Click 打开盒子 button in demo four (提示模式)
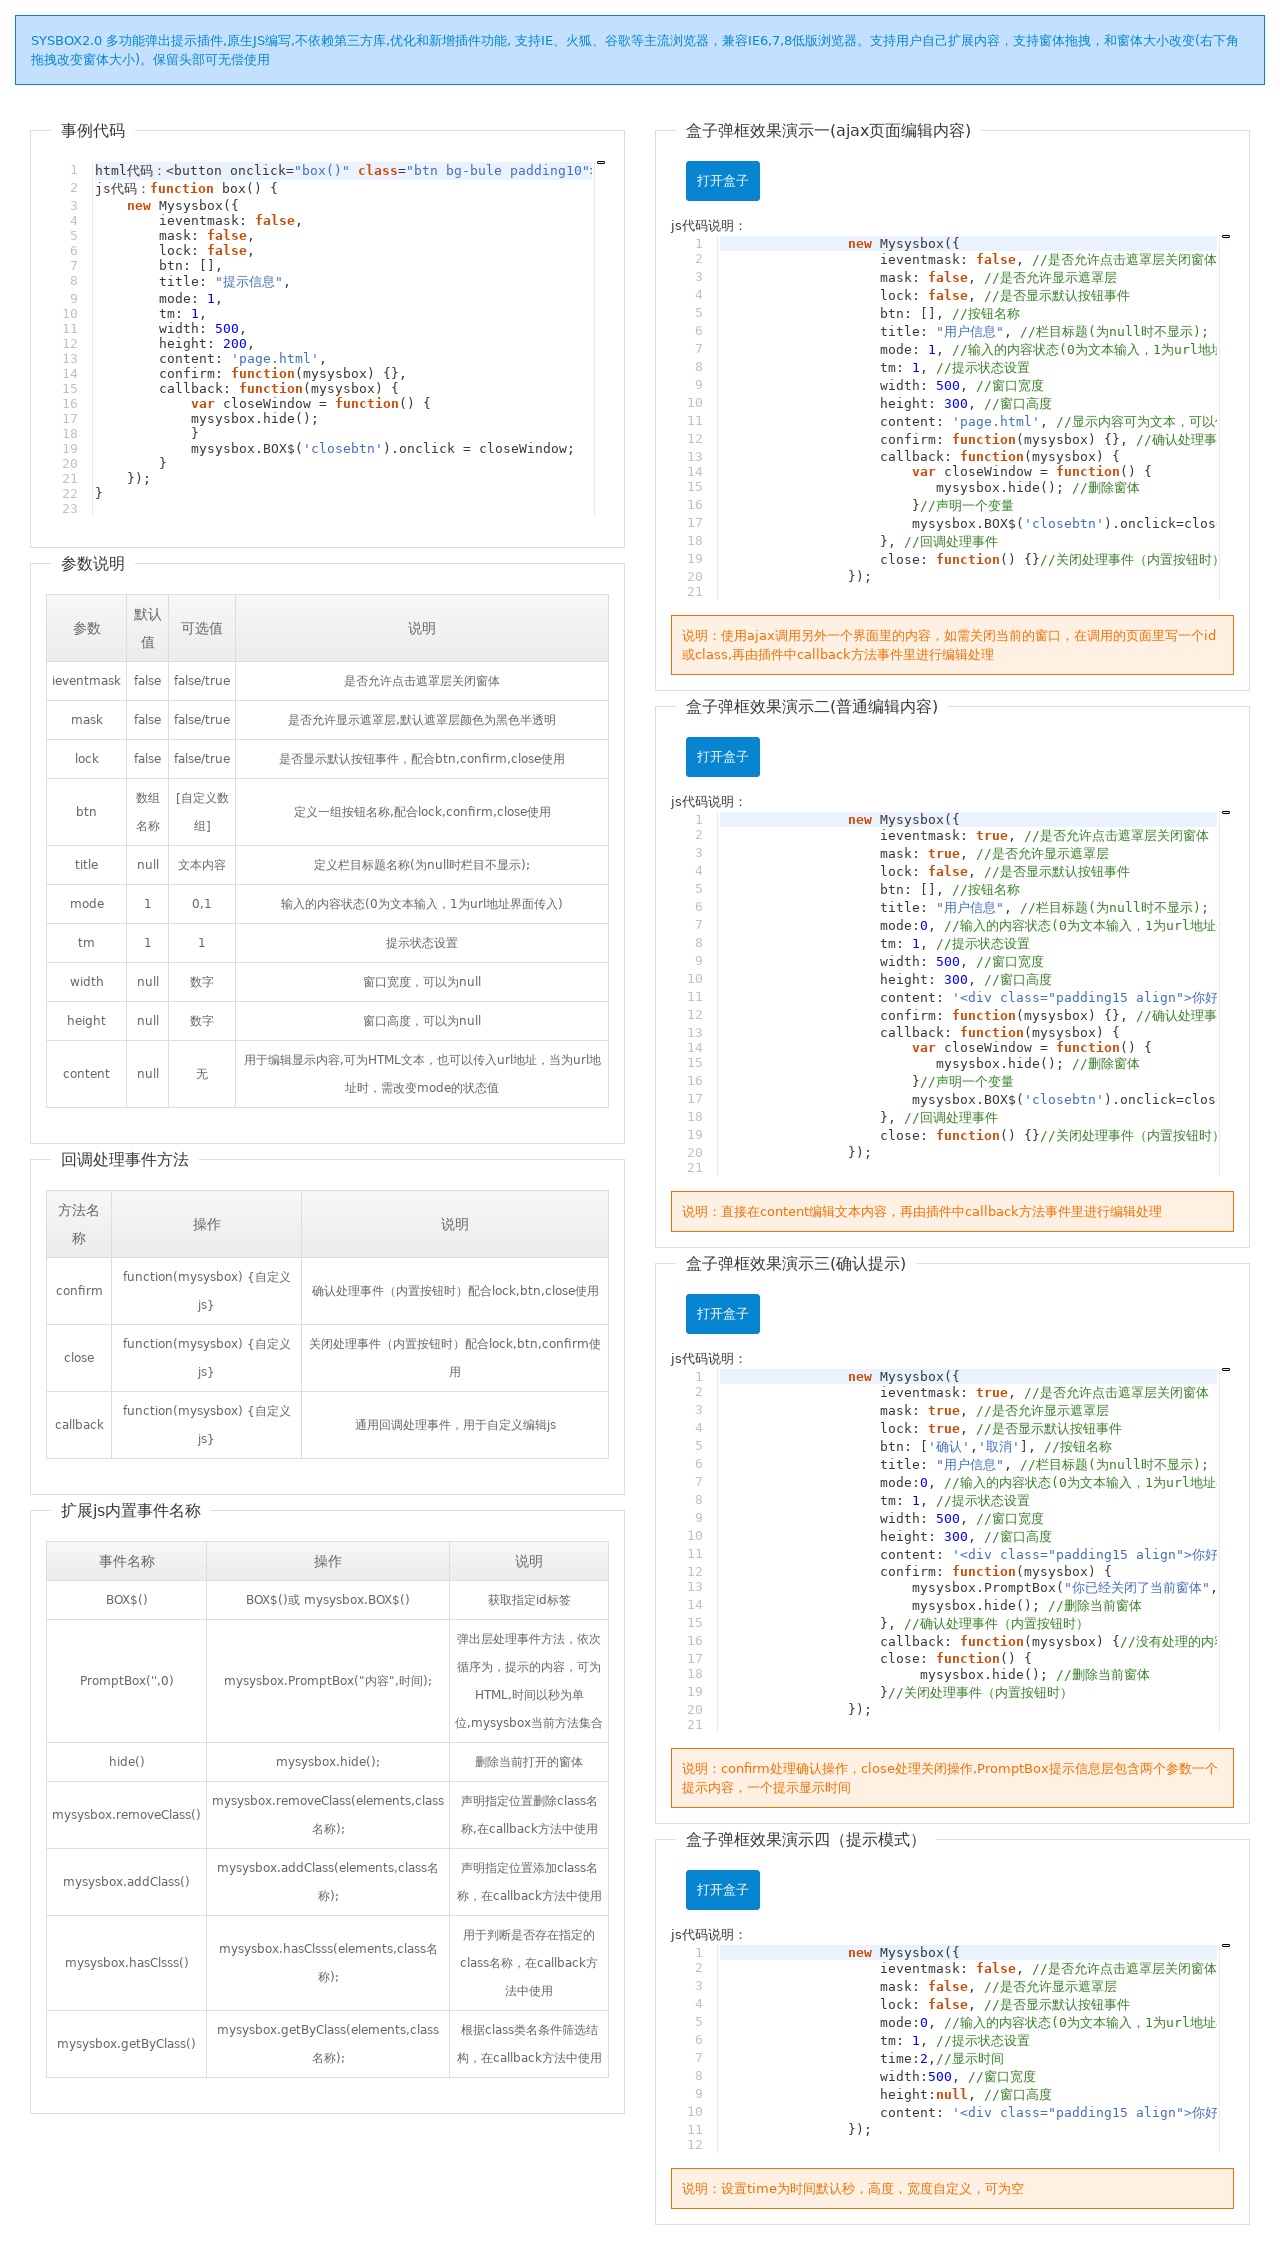This screenshot has width=1280, height=2255. [x=722, y=1890]
